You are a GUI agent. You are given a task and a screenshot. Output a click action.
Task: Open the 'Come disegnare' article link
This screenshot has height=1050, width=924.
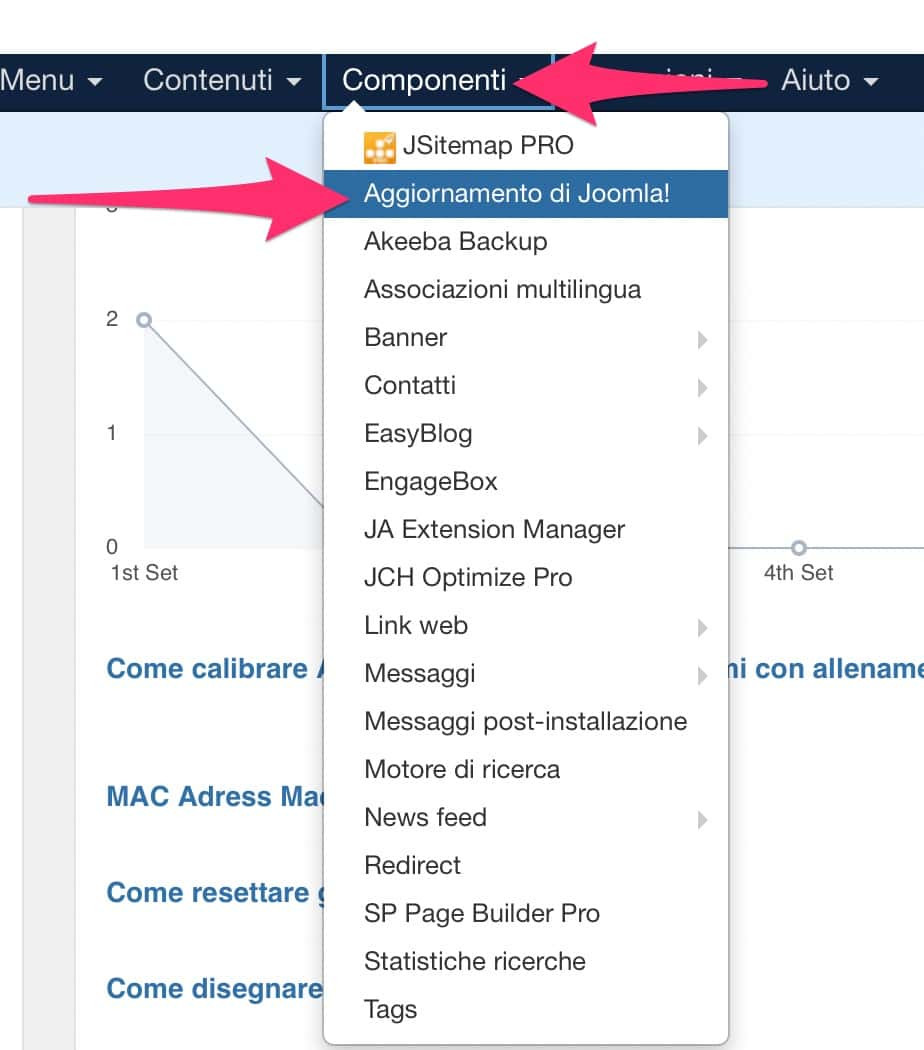pos(214,989)
